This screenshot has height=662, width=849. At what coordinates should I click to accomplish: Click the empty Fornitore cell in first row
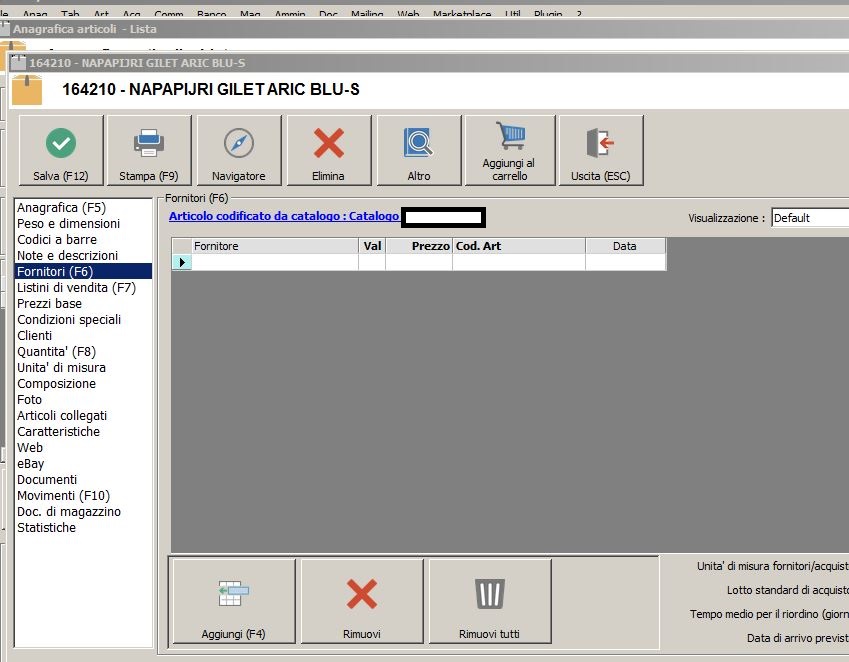(x=275, y=262)
